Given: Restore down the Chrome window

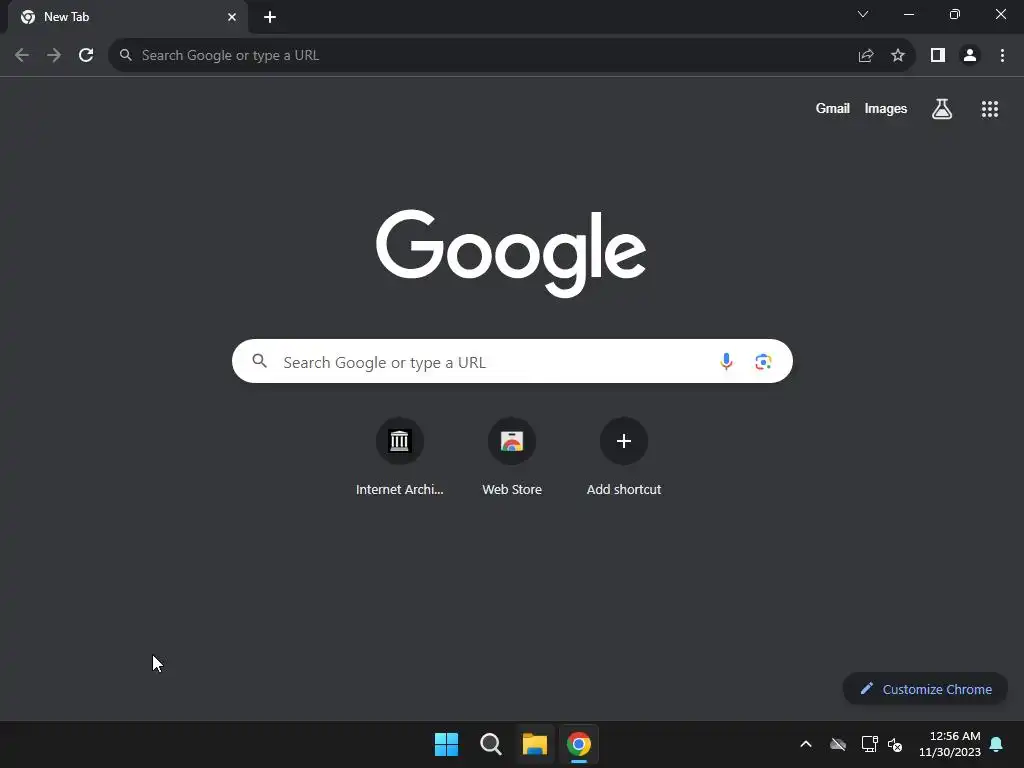Looking at the screenshot, I should pyautogui.click(x=955, y=14).
